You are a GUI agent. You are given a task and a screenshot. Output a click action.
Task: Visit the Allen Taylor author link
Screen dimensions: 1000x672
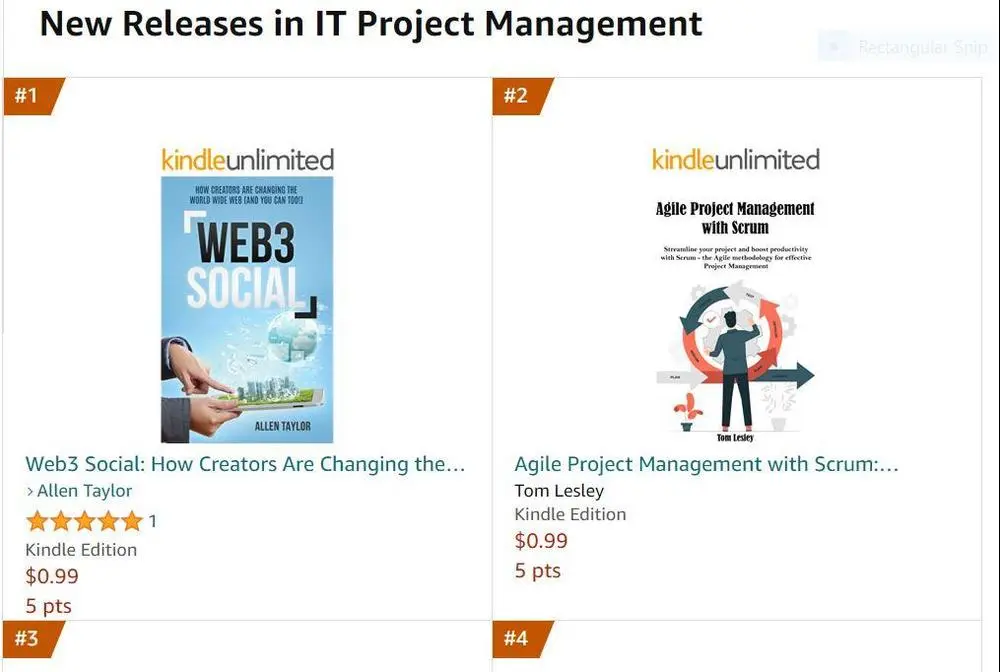point(84,491)
